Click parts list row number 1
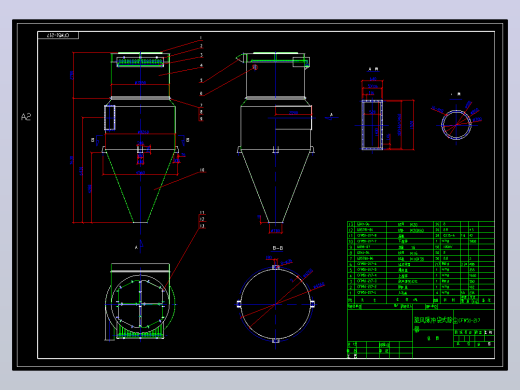The width and height of the screenshot is (520, 390). [421, 292]
